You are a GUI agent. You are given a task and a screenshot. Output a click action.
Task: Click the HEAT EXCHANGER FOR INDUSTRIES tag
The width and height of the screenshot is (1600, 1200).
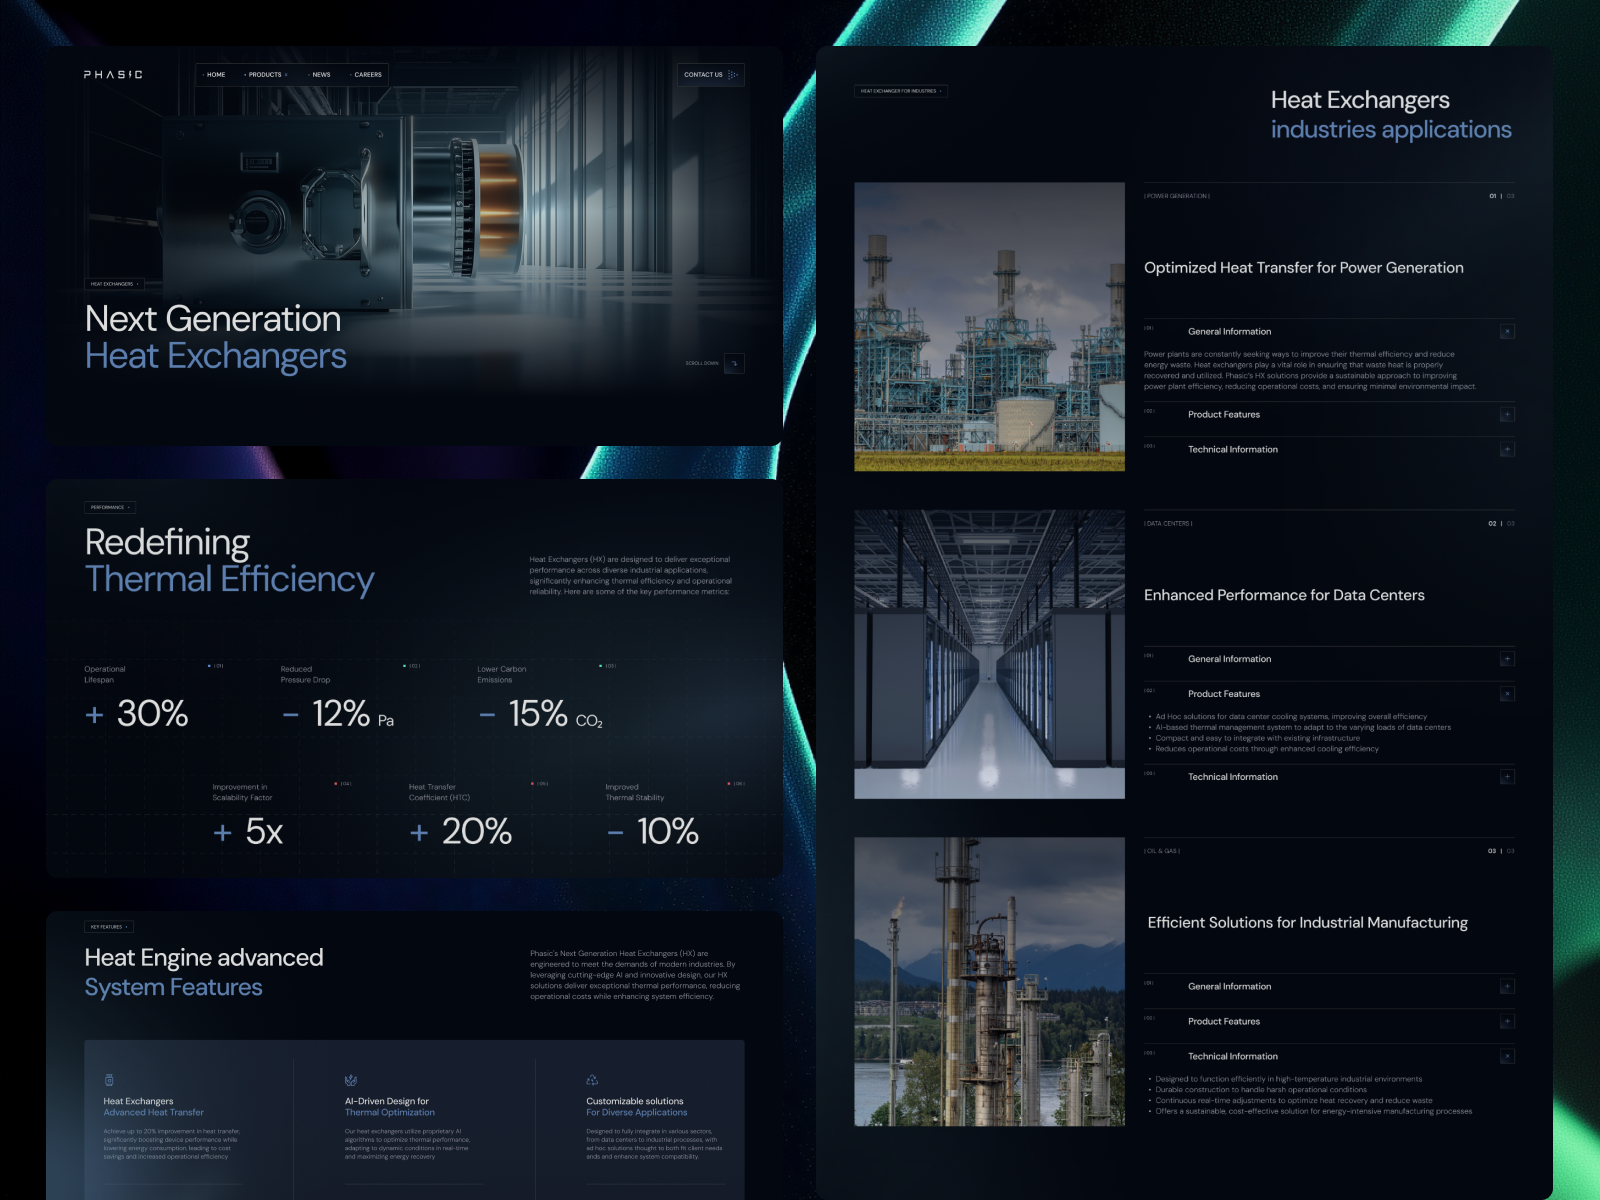[x=900, y=91]
